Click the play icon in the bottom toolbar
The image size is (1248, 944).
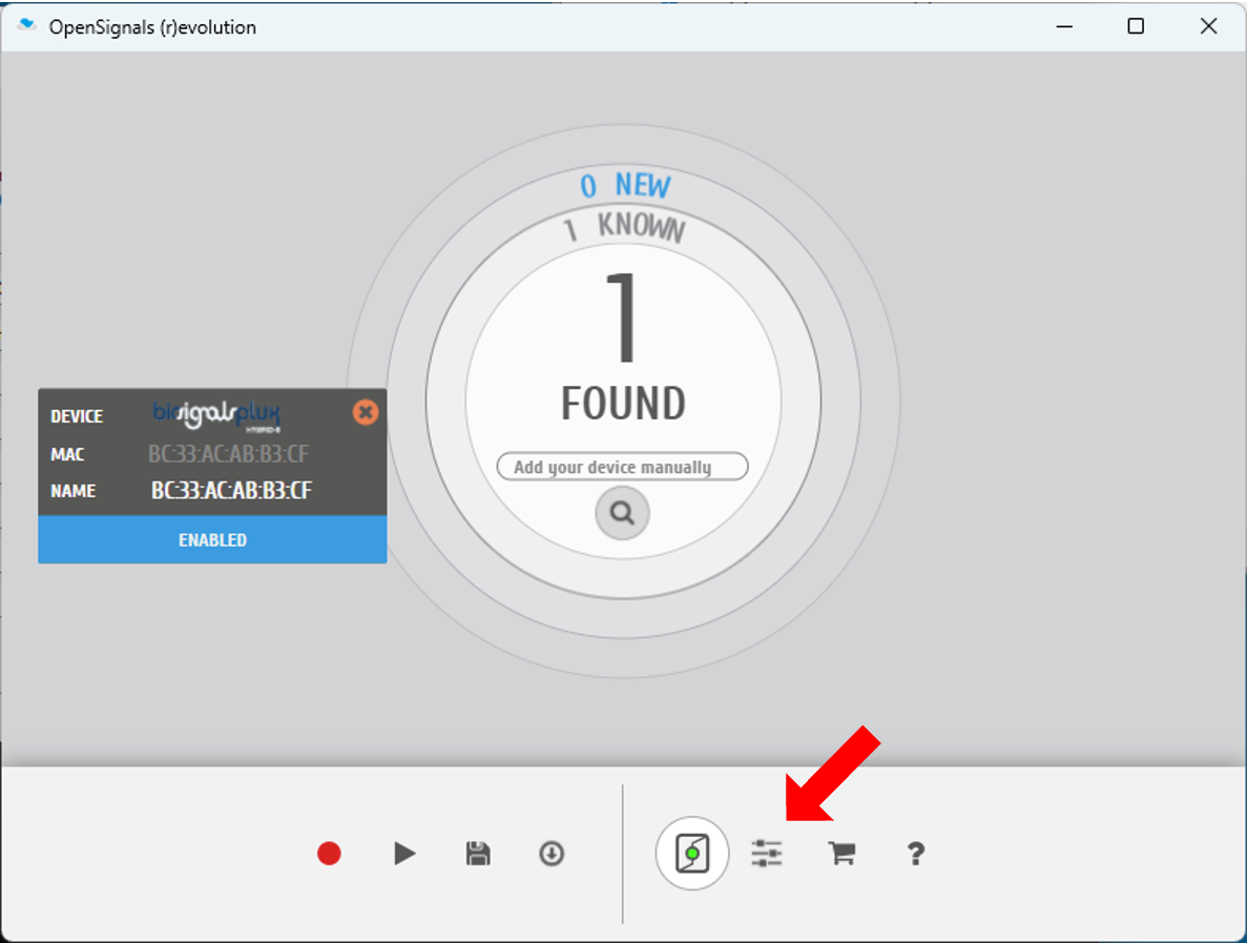pos(404,854)
